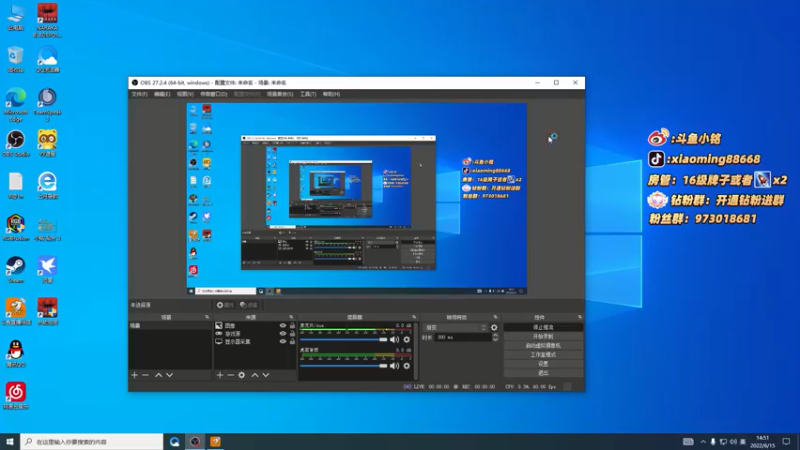Add a new source with the plus icon
800x450 pixels.
[x=220, y=375]
